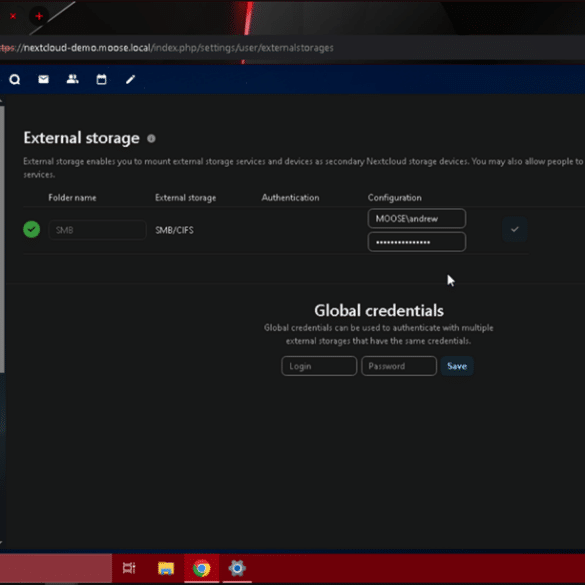Click the browser address bar URL
The image size is (585, 585).
click(167, 48)
